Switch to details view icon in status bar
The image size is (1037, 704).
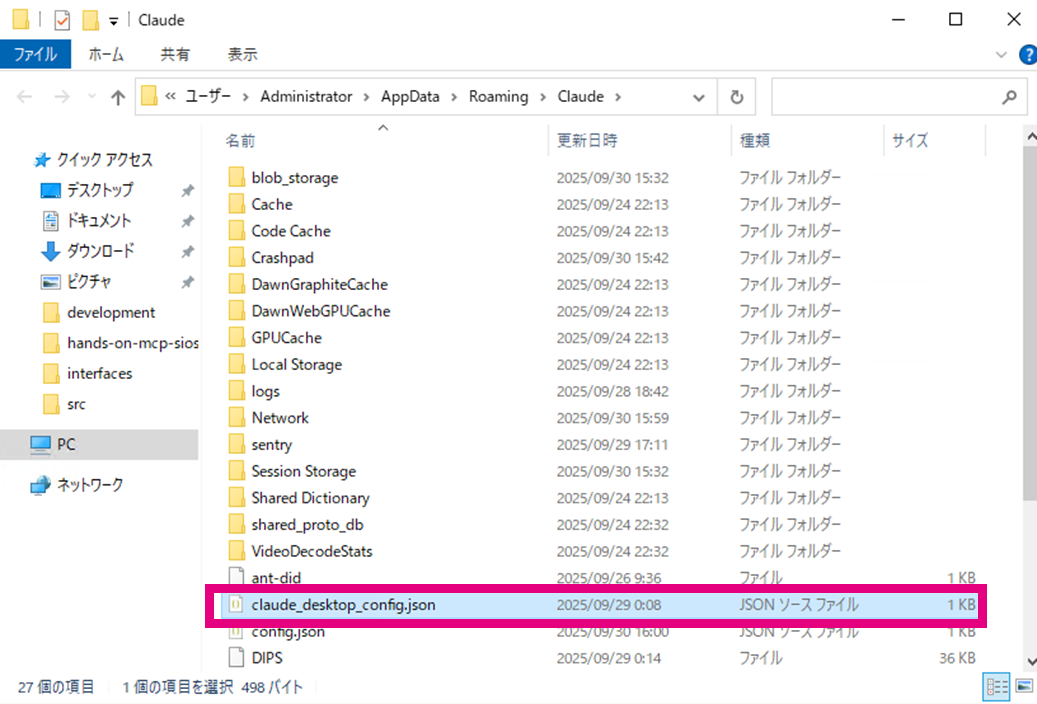point(996,687)
